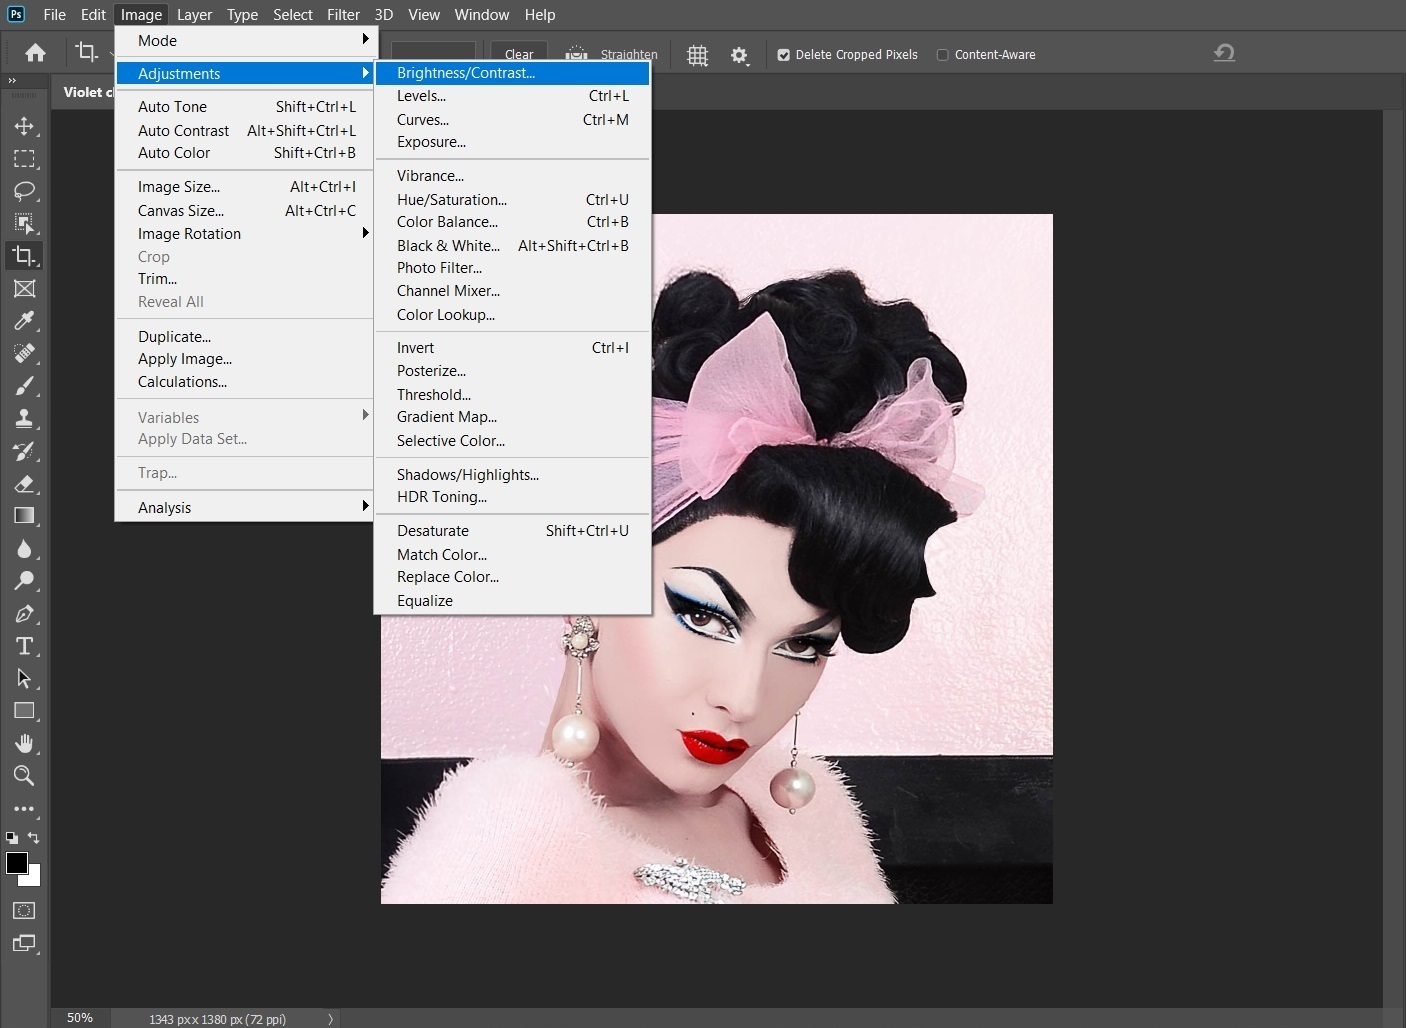Open the Filter menu
Viewport: 1406px width, 1028px height.
(343, 14)
